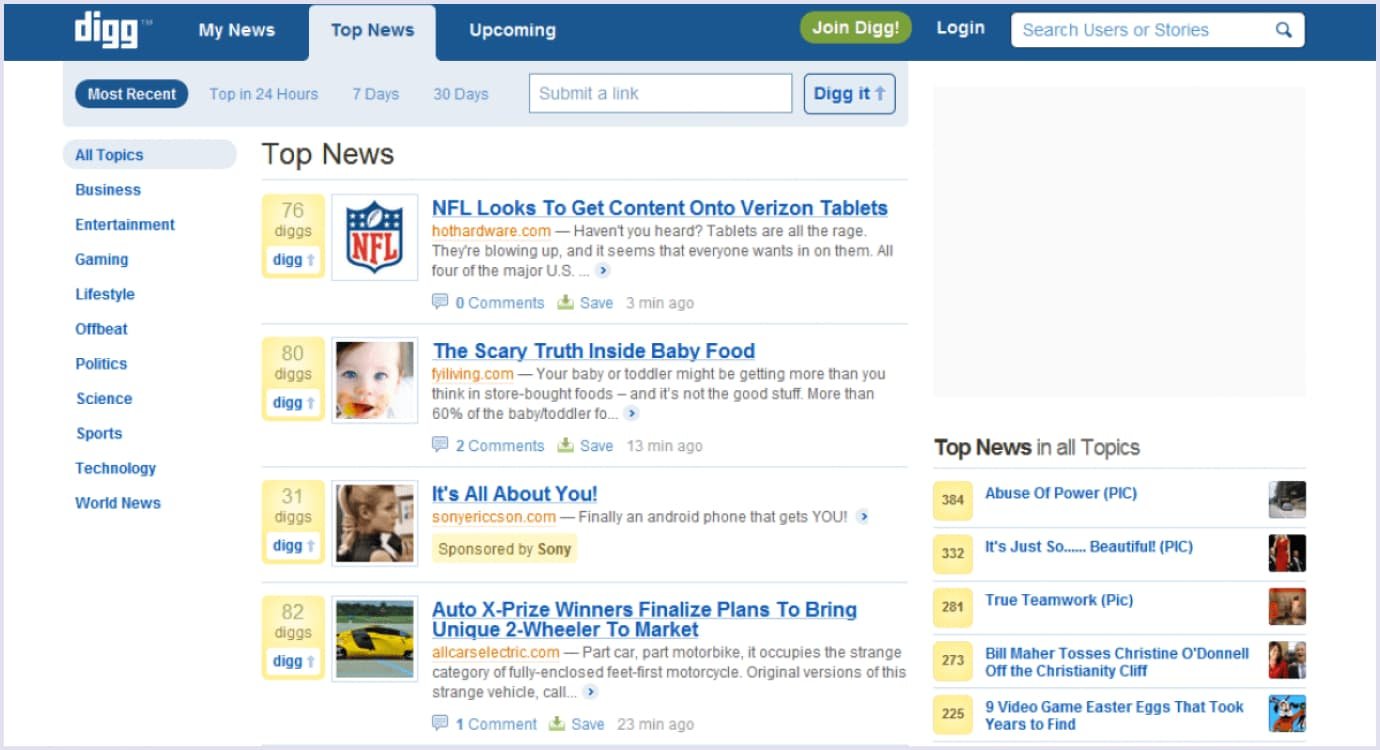Select Offbeat topic

pos(102,329)
